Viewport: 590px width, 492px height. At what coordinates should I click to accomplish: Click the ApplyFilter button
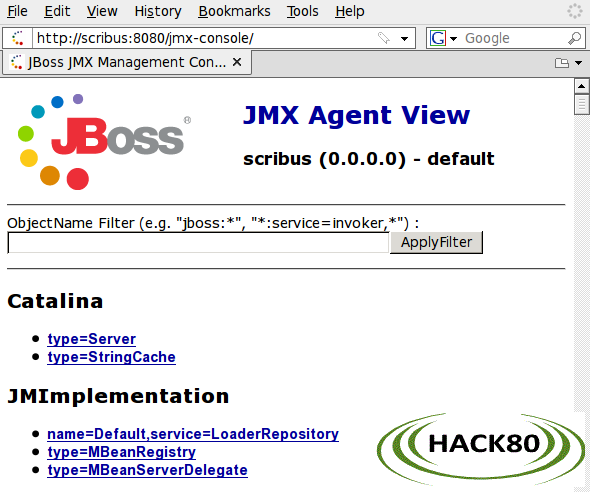click(x=436, y=242)
